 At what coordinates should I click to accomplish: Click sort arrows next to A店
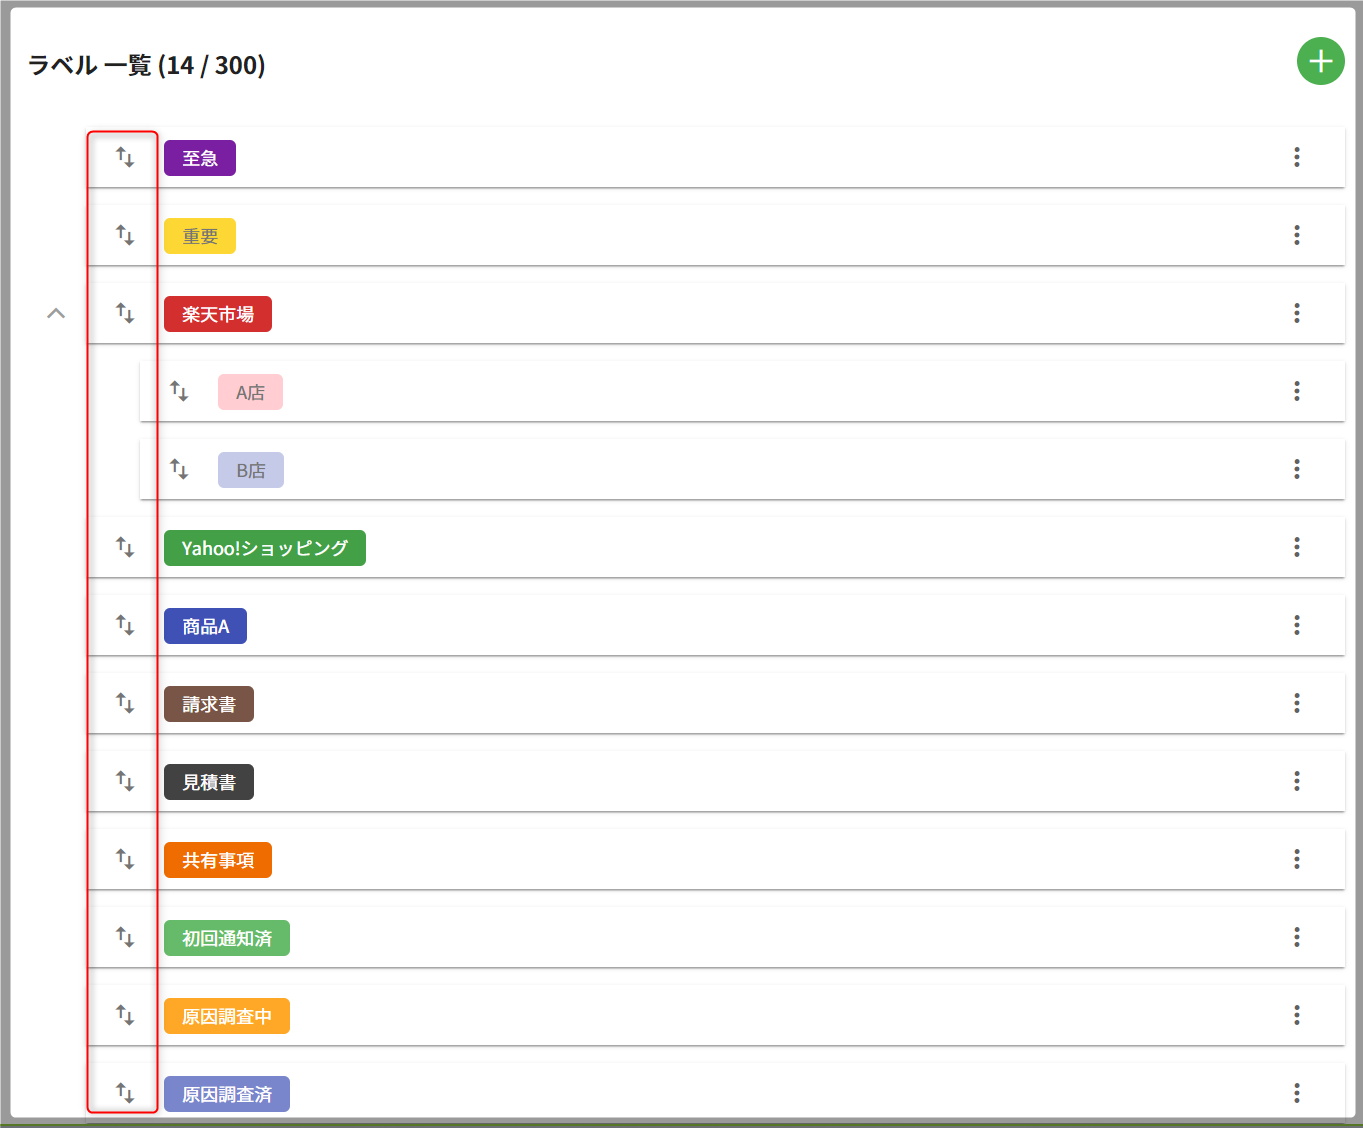tap(179, 391)
